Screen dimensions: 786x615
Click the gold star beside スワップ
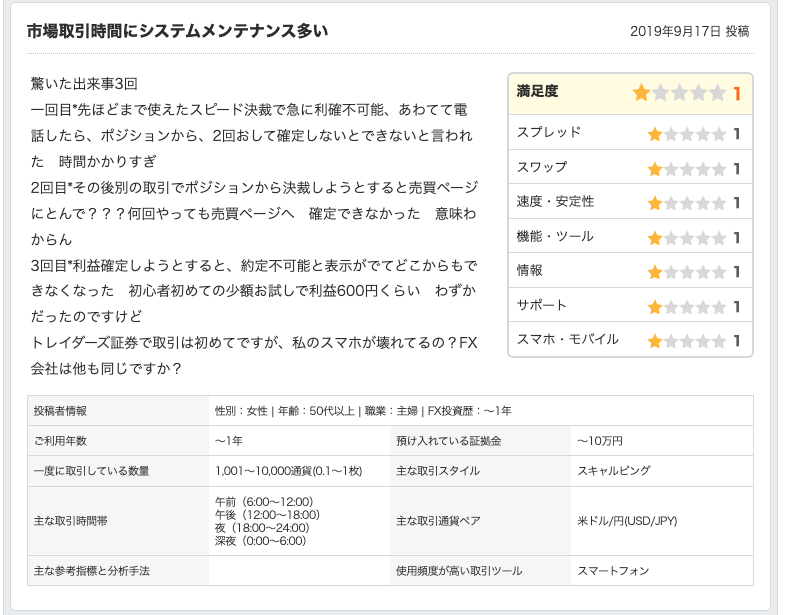(655, 168)
